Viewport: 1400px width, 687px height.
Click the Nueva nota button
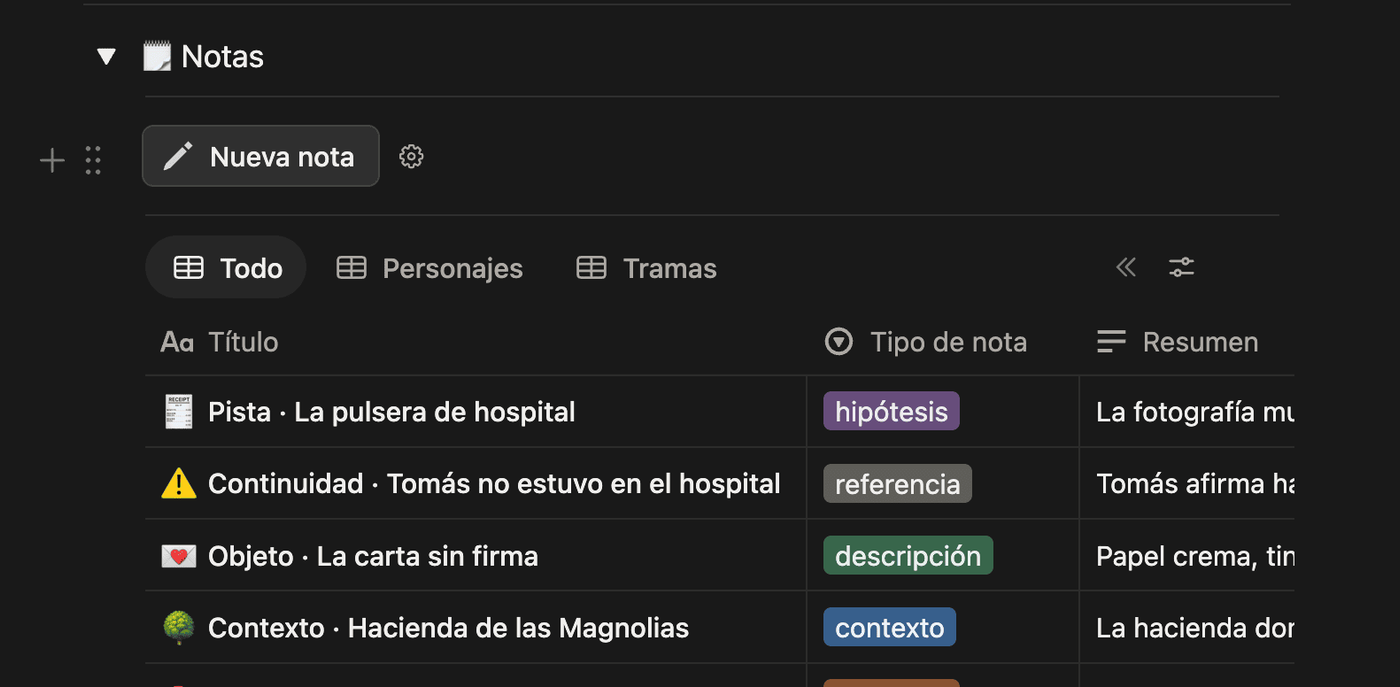click(261, 156)
